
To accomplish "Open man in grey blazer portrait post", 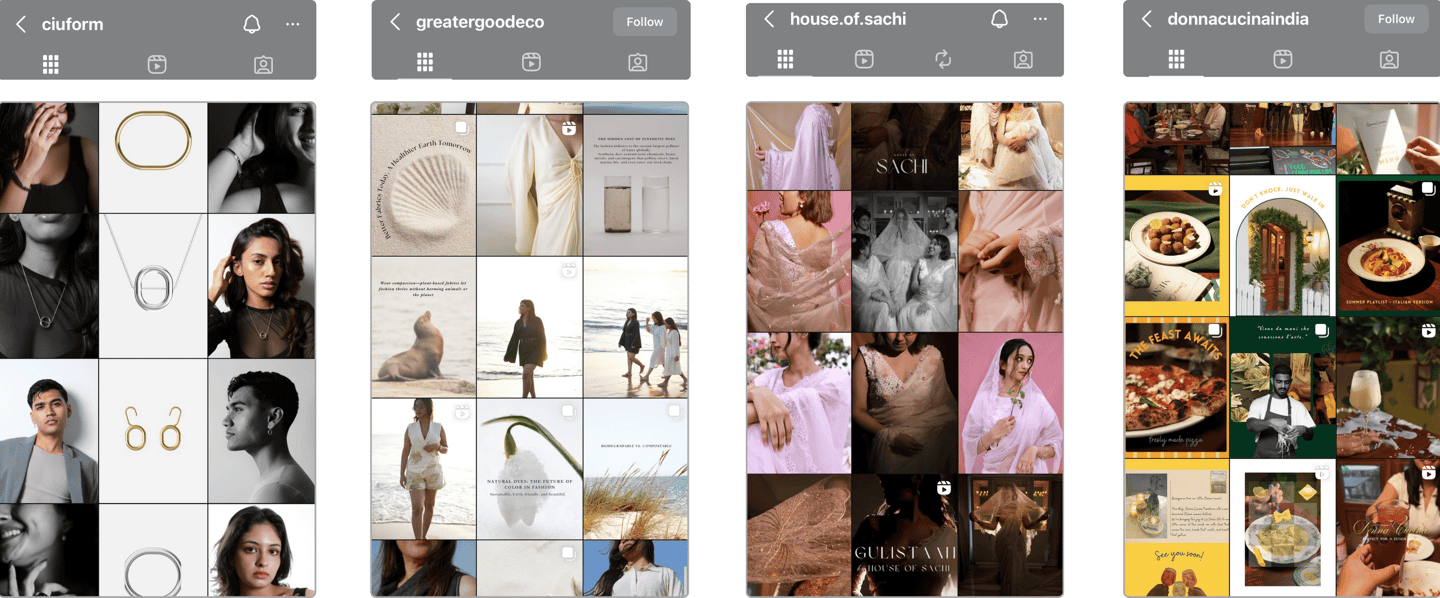I will point(49,430).
